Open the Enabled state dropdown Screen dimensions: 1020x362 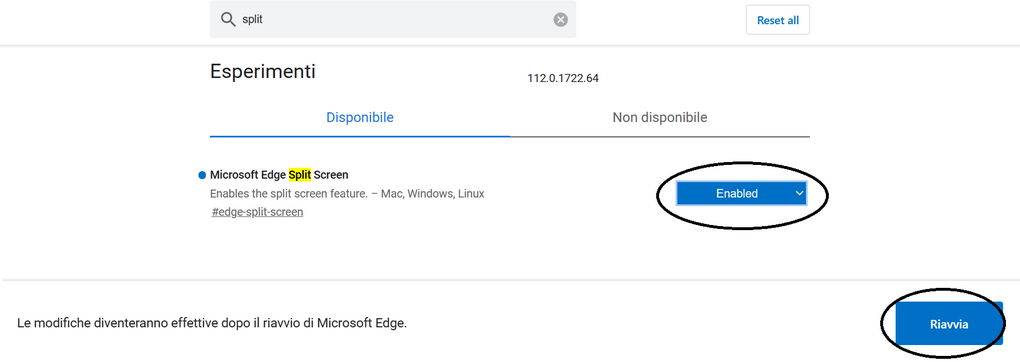tap(742, 193)
